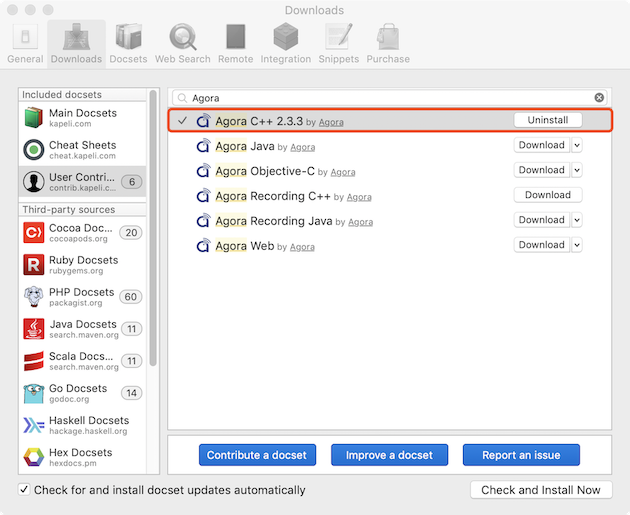Viewport: 630px width, 515px height.
Task: Open the General preferences icon
Action: 25,37
